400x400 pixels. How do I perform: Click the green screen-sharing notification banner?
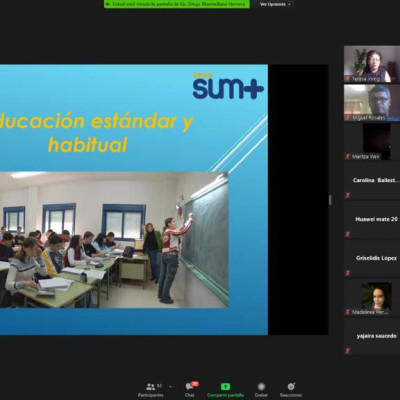(177, 4)
